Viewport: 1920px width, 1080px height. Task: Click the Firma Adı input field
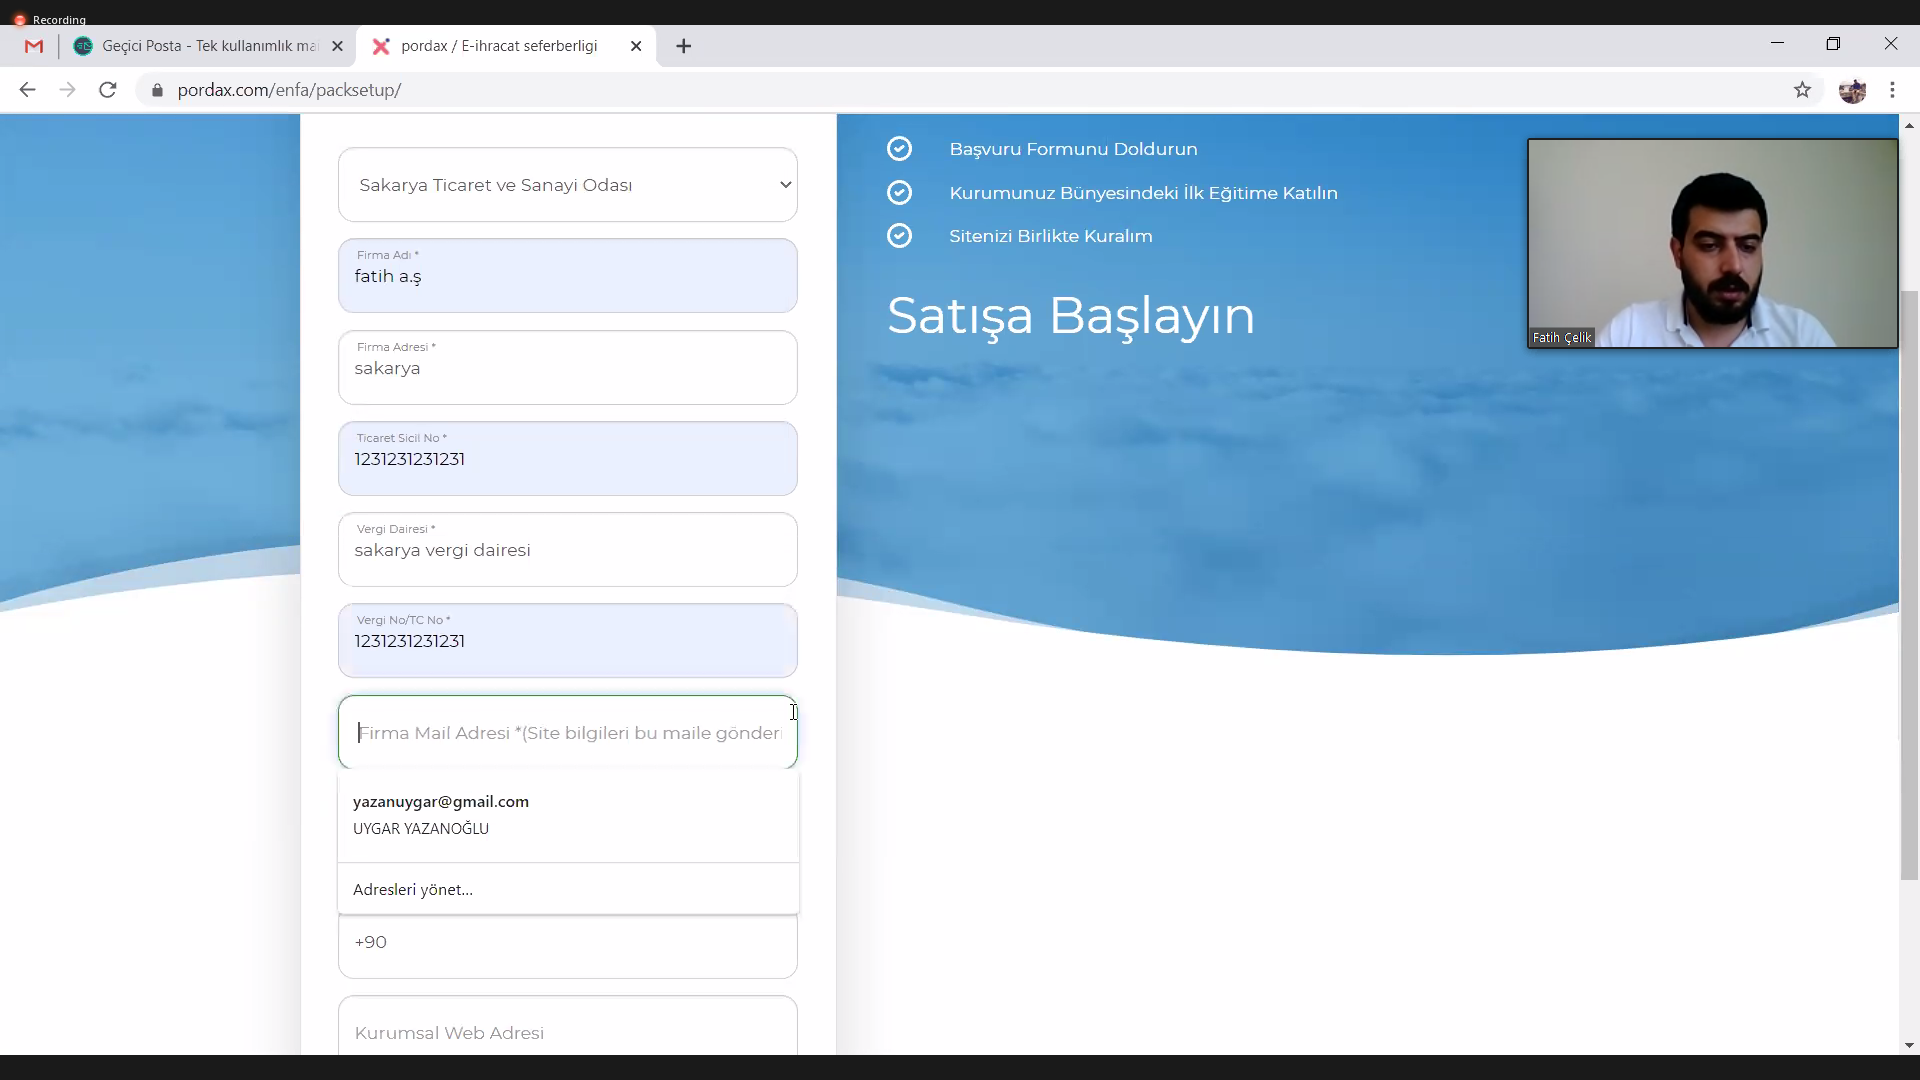(567, 277)
